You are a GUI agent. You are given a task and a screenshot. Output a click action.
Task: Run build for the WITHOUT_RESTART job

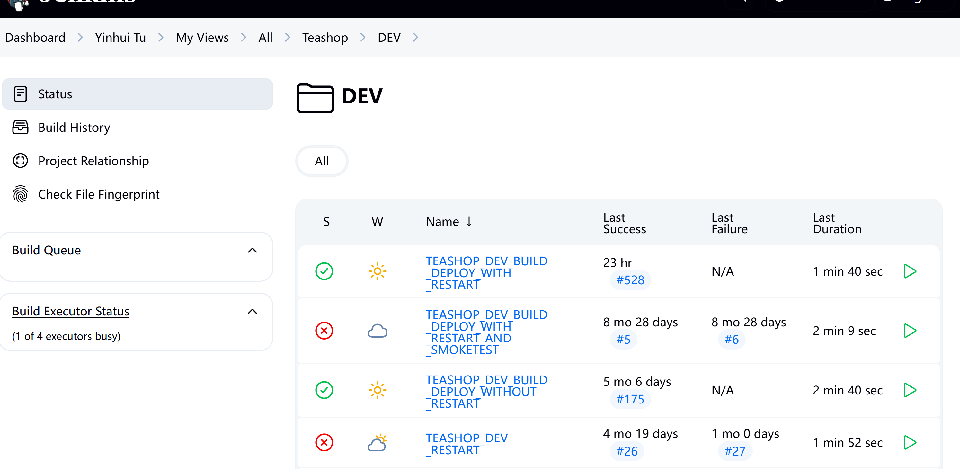pos(910,390)
